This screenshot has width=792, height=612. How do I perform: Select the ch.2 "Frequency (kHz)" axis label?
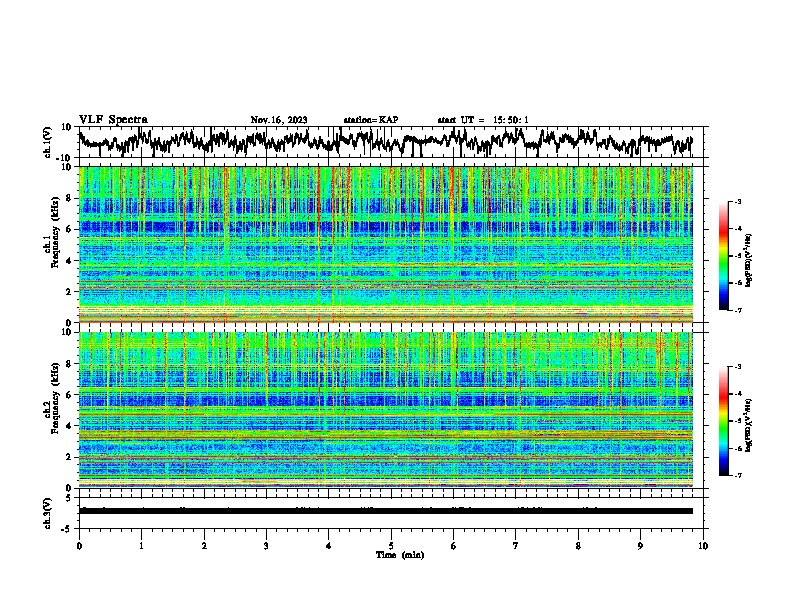point(56,398)
